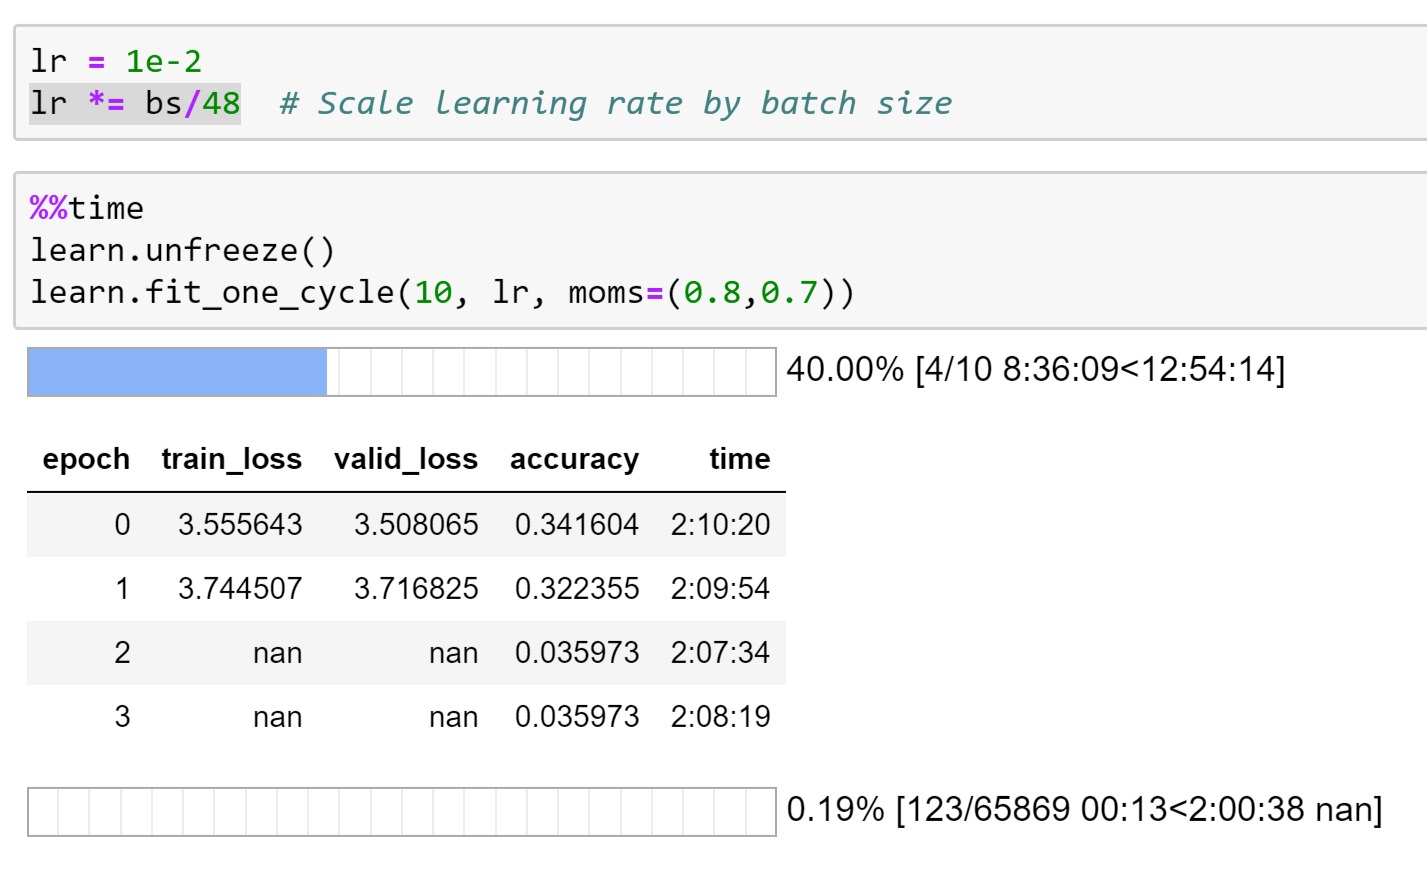
Task: Select train_loss value 3.555643 in epoch 0
Action: [240, 525]
